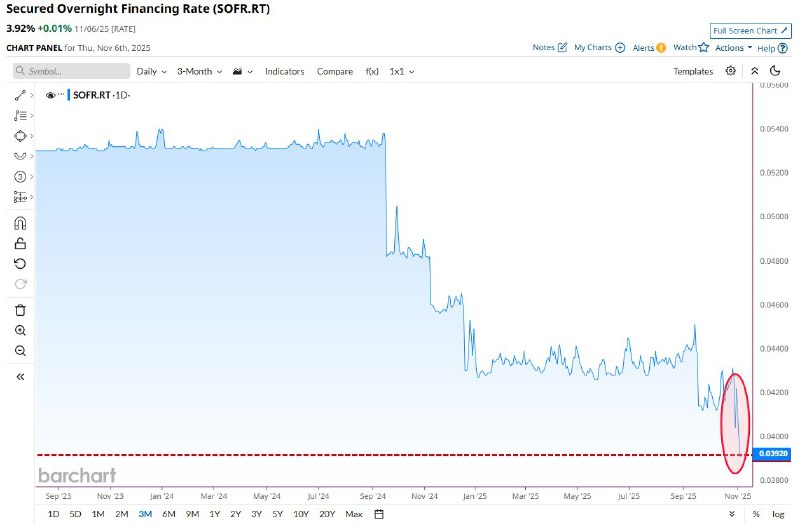
Task: Select the 3Y range
Action: pos(256,514)
